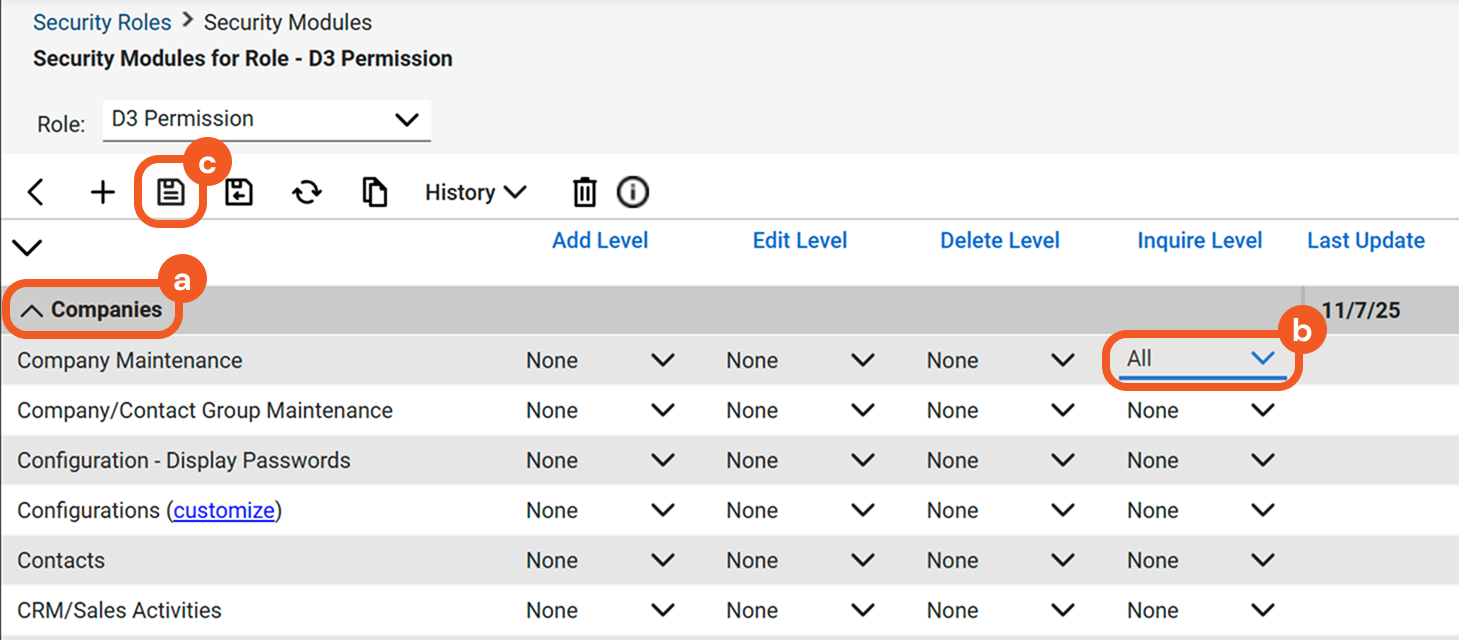The image size is (1459, 640).
Task: Open Contacts Add Level dropdown
Action: 600,560
